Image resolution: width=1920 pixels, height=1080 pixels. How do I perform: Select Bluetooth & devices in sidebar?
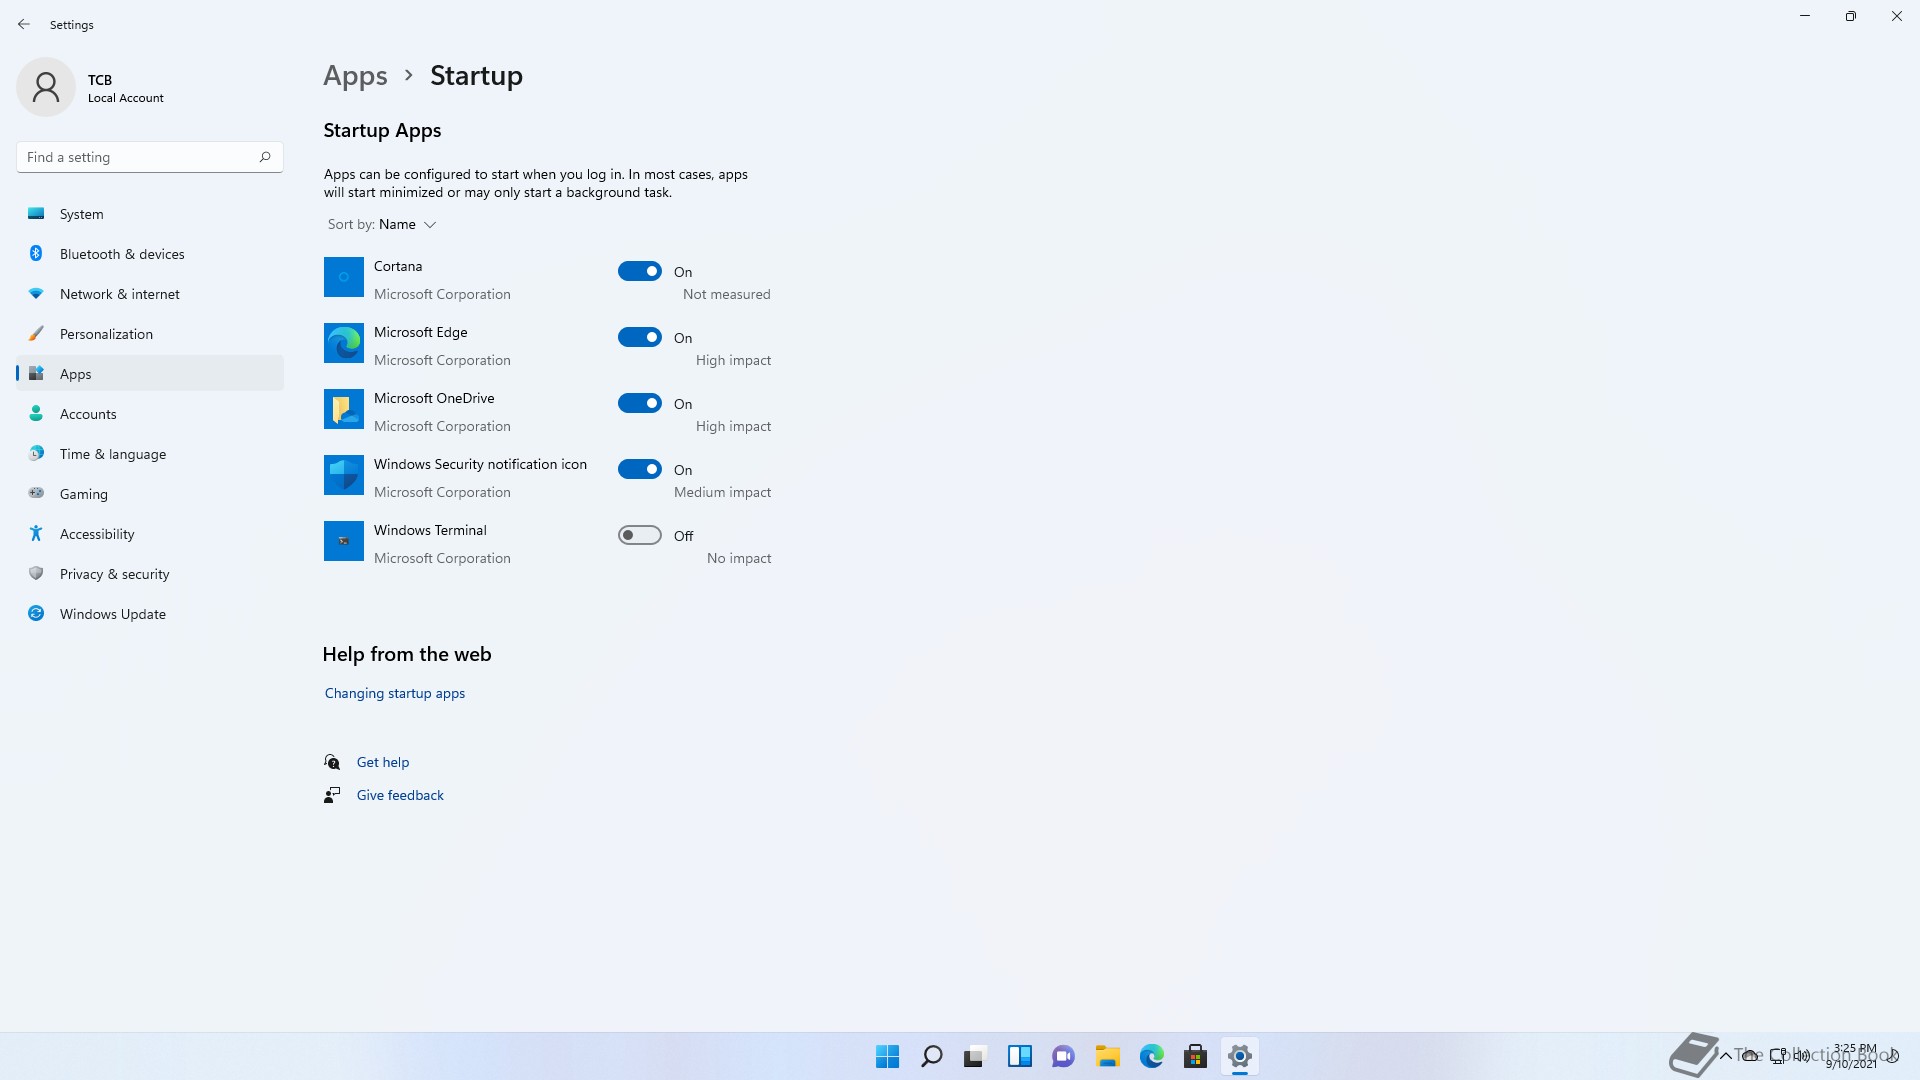click(x=150, y=254)
